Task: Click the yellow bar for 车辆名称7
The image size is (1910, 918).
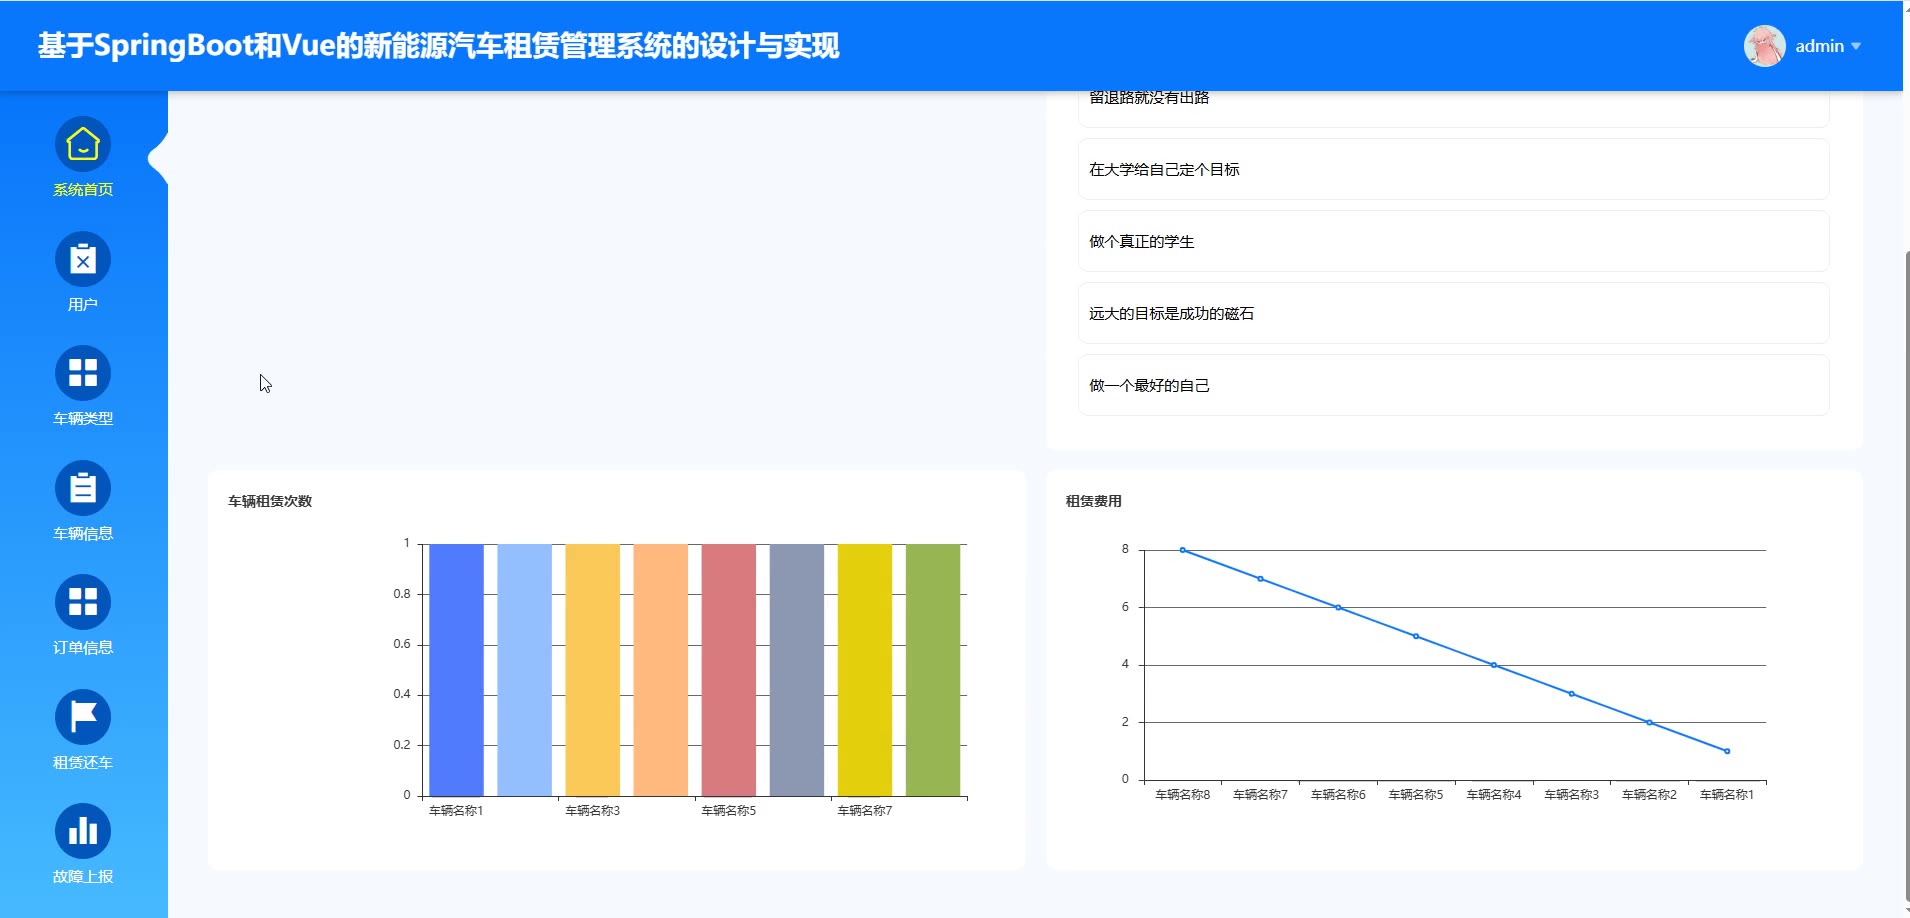Action: coord(865,670)
